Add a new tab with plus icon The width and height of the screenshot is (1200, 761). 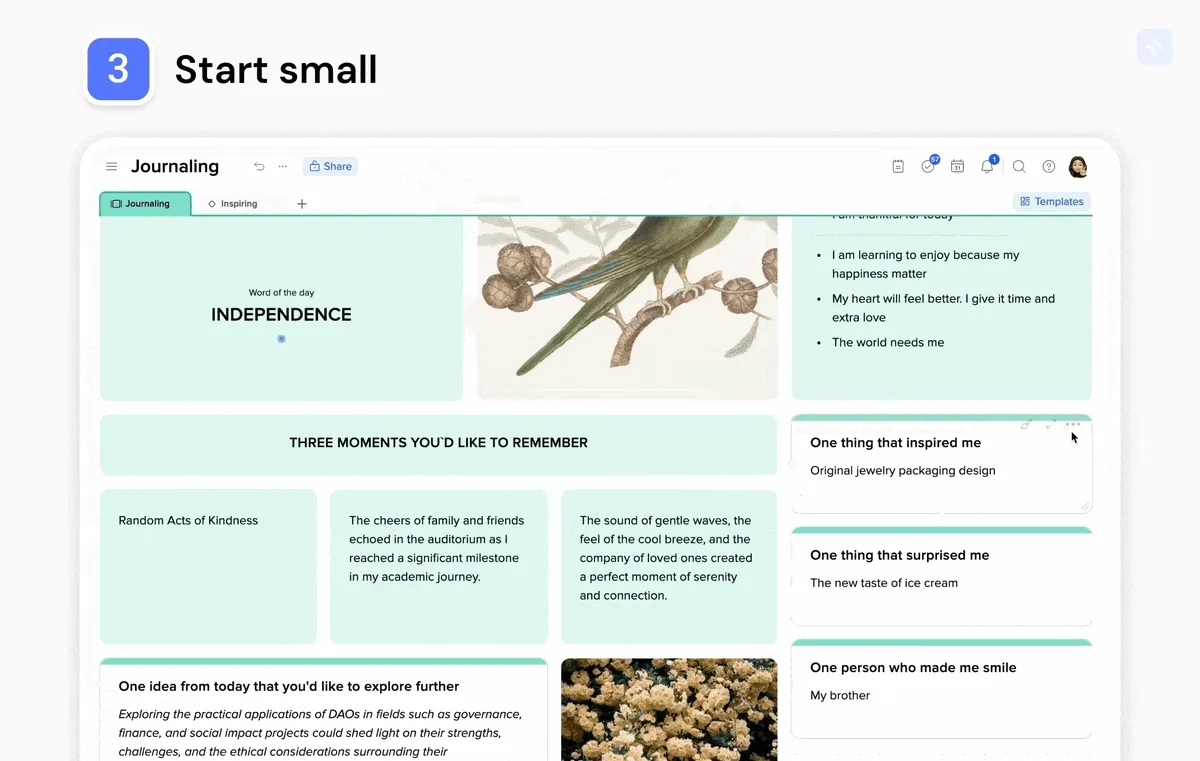[x=302, y=204]
